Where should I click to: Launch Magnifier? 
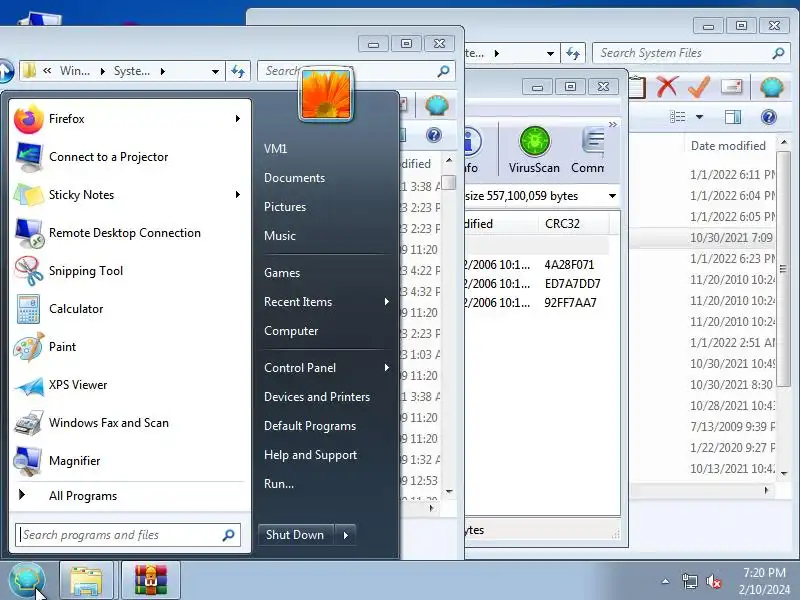pos(130,461)
